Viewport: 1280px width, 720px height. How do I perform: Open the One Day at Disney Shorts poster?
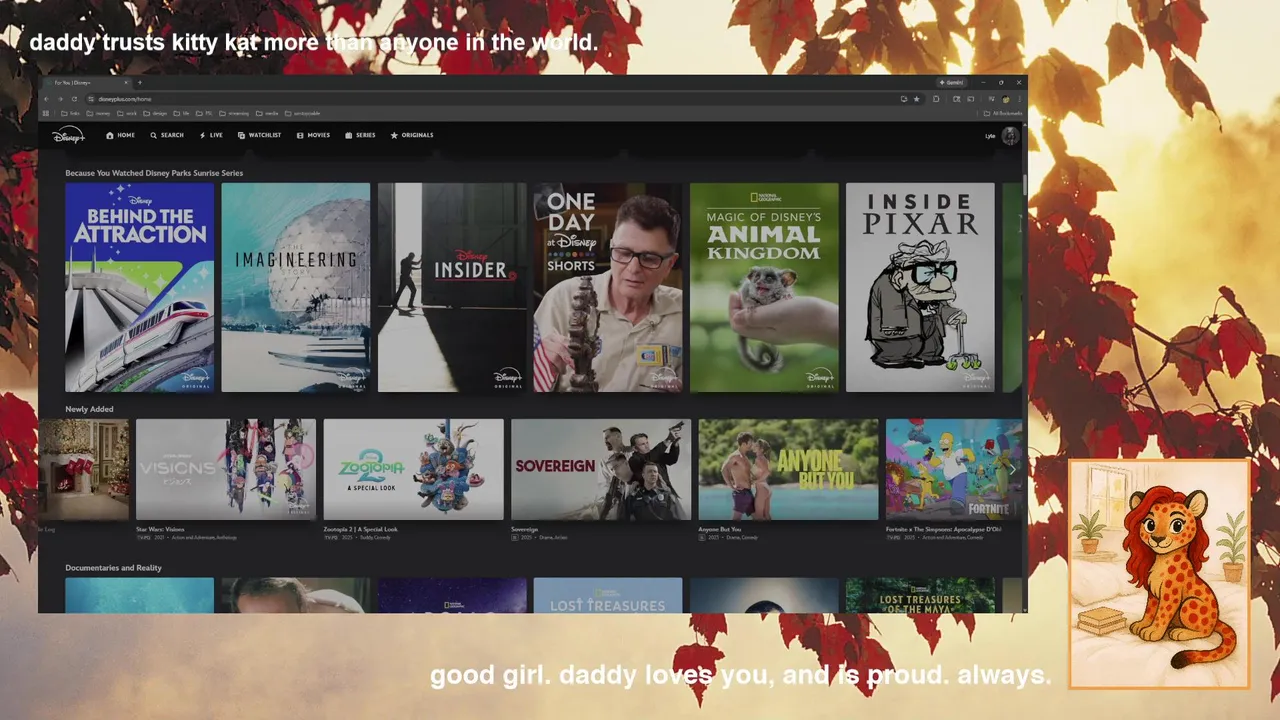point(607,287)
